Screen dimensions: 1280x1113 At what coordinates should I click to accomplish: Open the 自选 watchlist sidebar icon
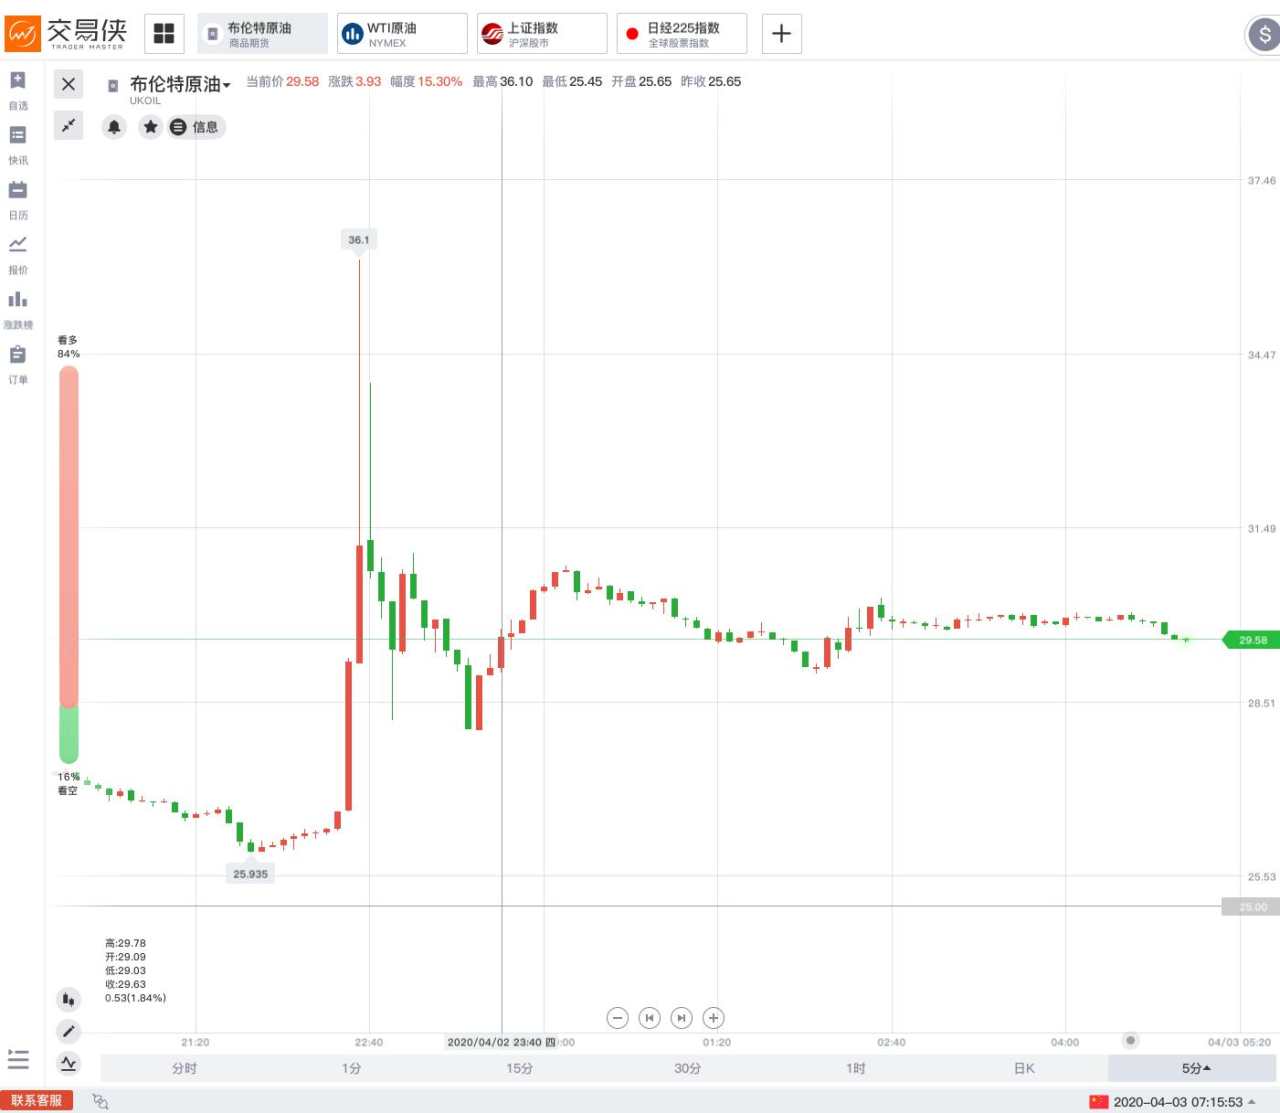(18, 89)
